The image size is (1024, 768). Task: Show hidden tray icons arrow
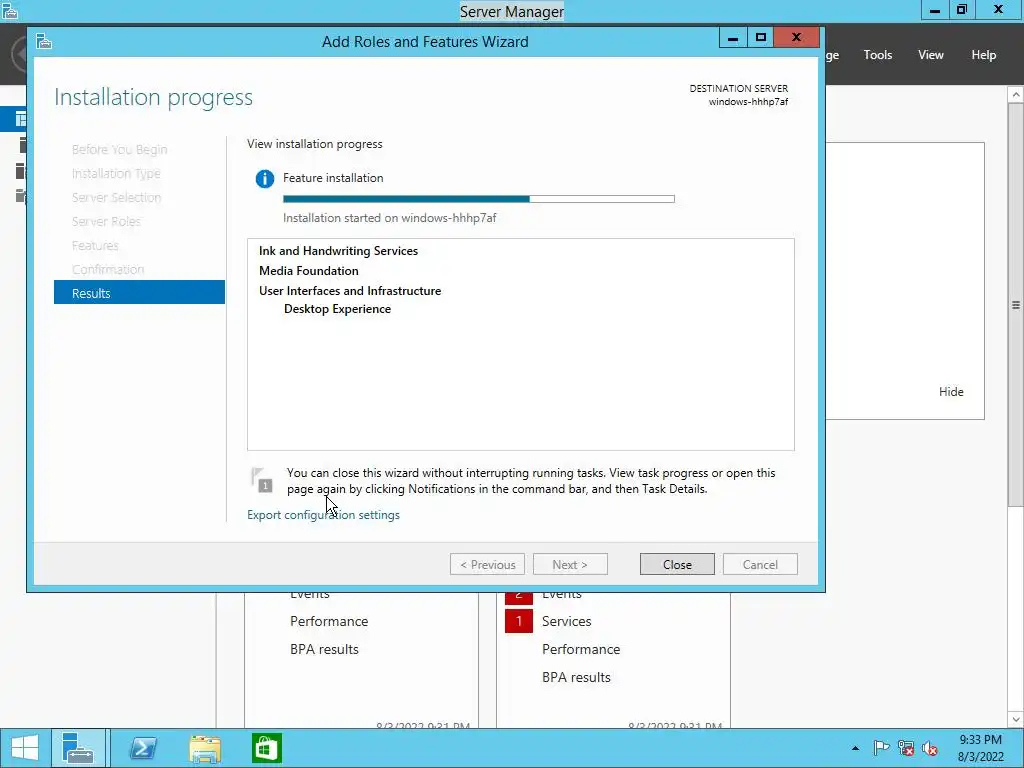(856, 748)
